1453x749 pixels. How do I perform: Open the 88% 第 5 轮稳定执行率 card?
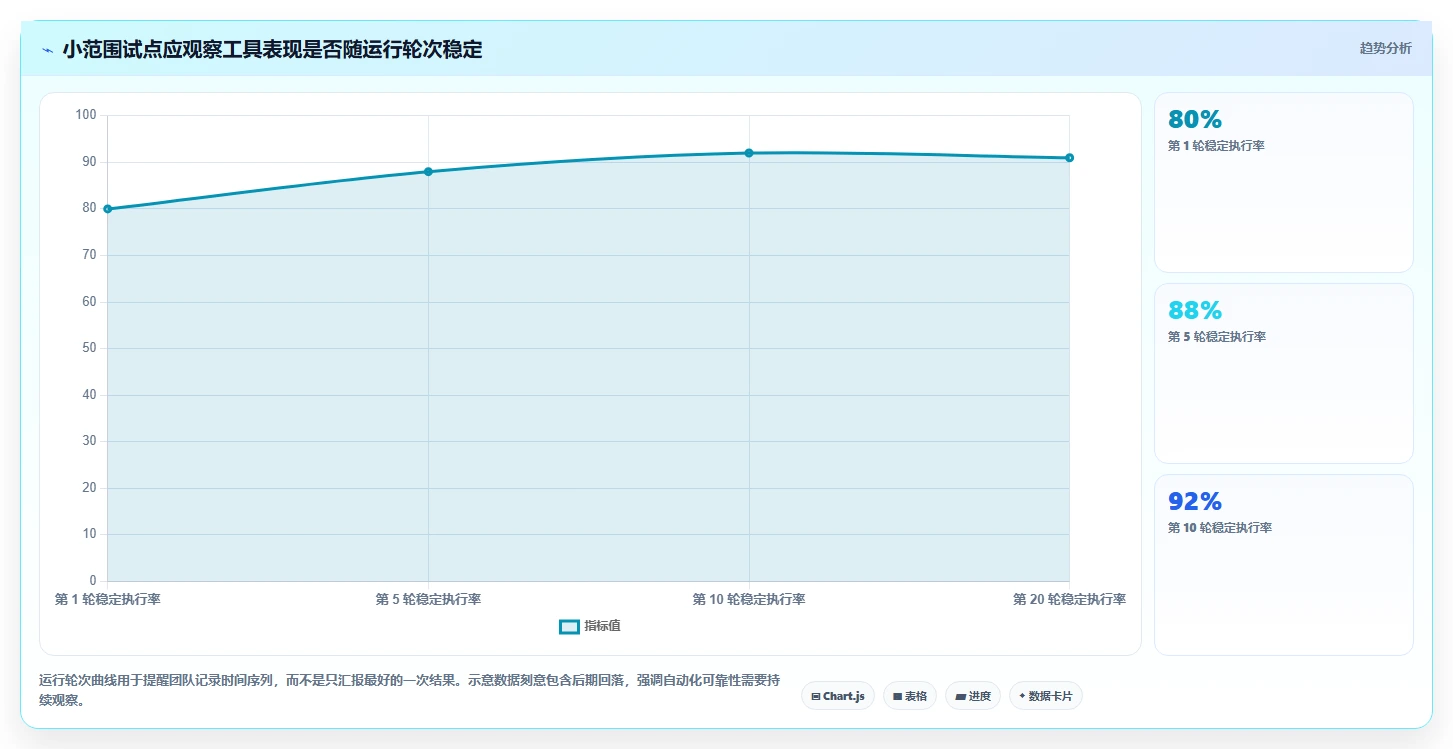(x=1284, y=373)
